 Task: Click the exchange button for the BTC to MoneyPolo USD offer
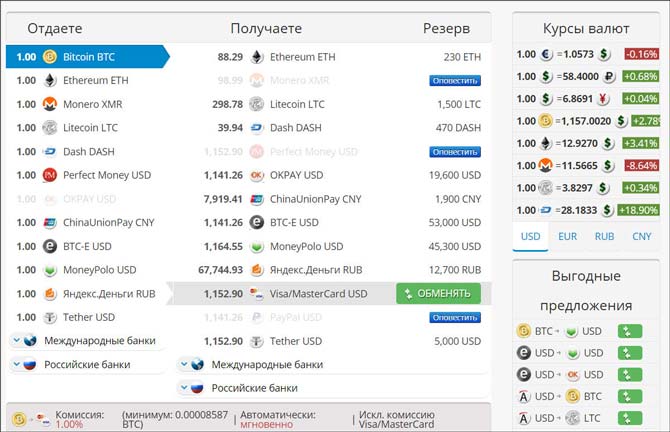coord(630,331)
